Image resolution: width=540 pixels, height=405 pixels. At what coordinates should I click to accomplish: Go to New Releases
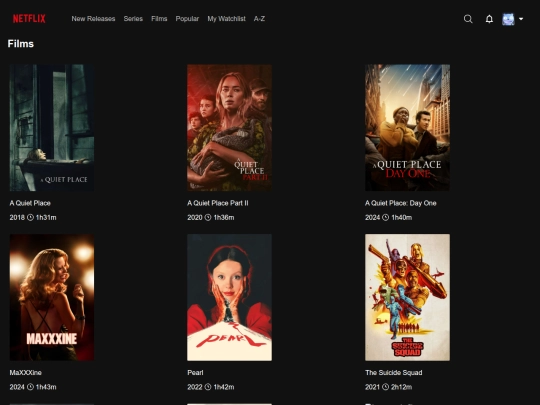[x=93, y=19]
